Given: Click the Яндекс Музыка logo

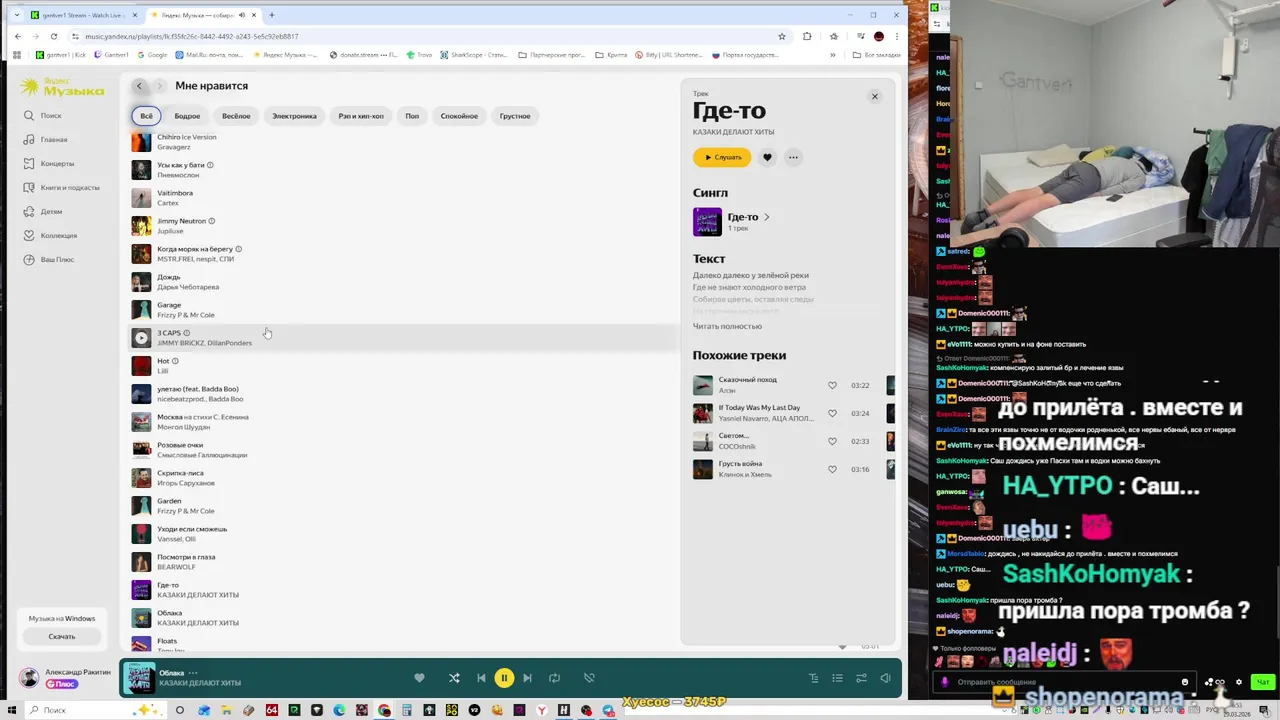Looking at the screenshot, I should (x=62, y=88).
